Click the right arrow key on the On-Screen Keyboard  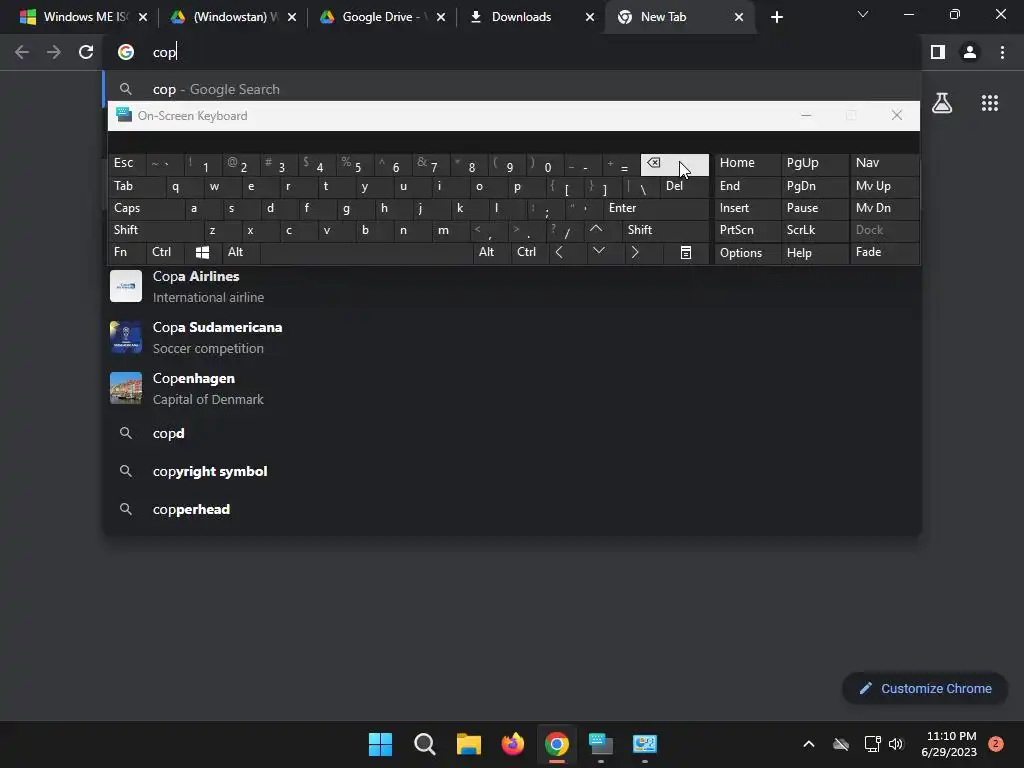(635, 252)
